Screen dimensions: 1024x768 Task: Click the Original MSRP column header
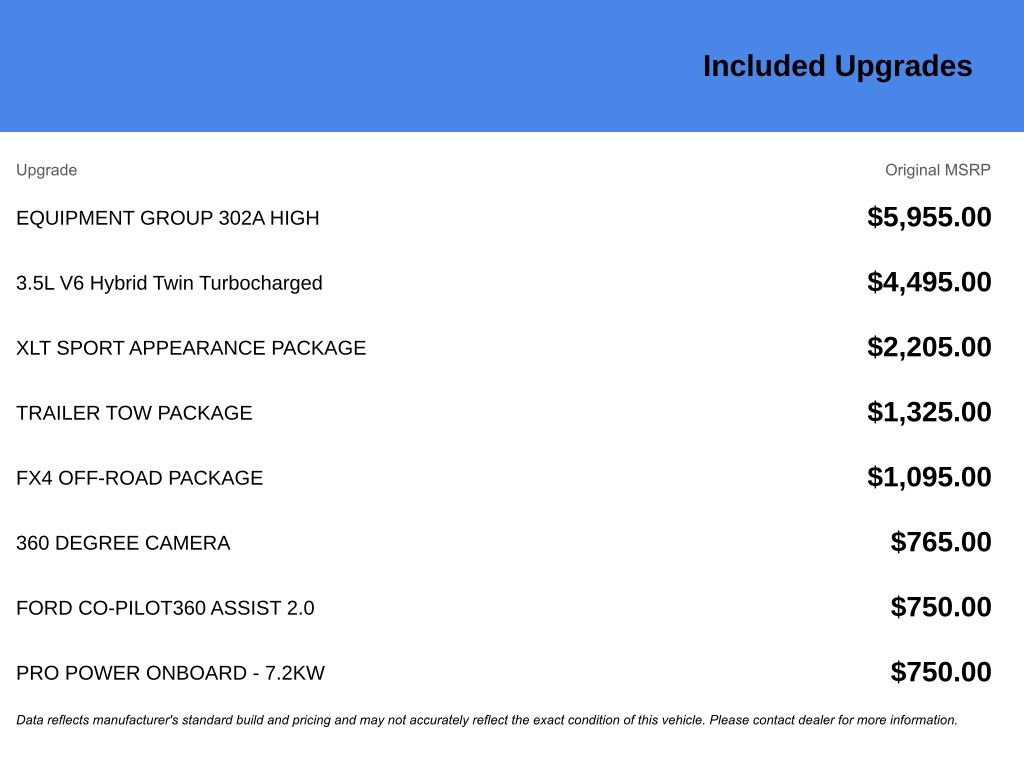click(937, 170)
